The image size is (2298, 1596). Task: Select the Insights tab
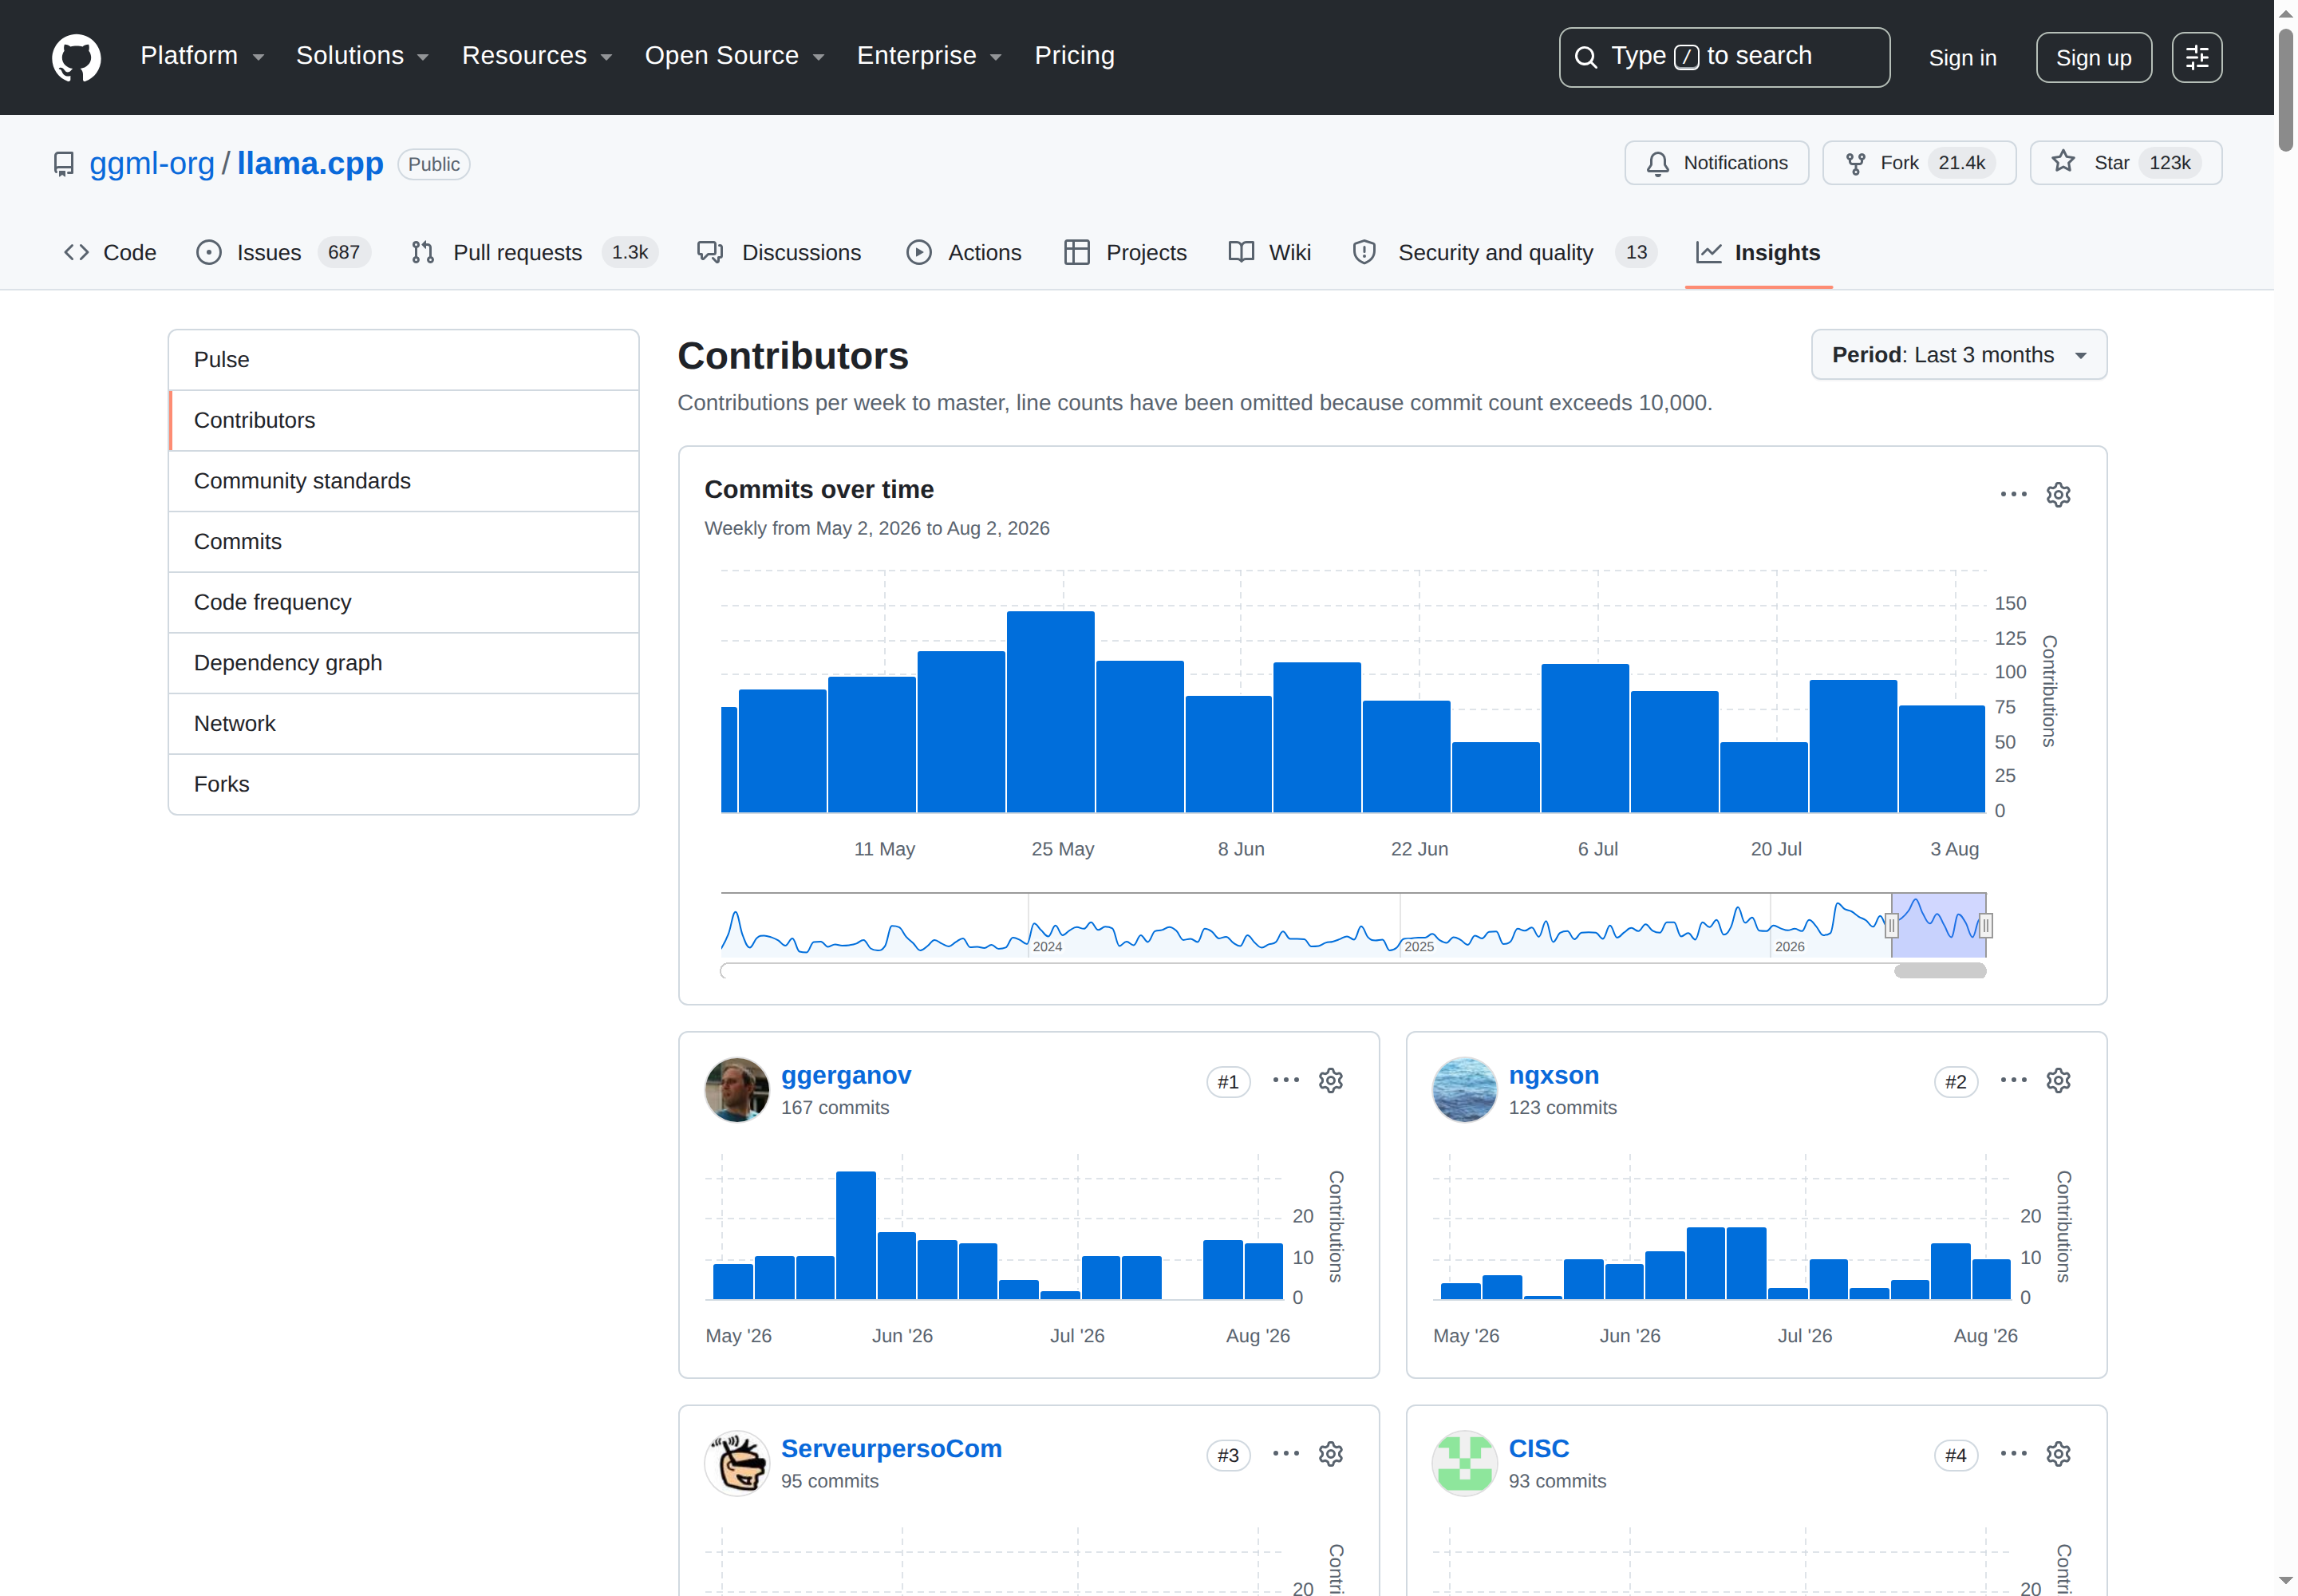click(1758, 253)
